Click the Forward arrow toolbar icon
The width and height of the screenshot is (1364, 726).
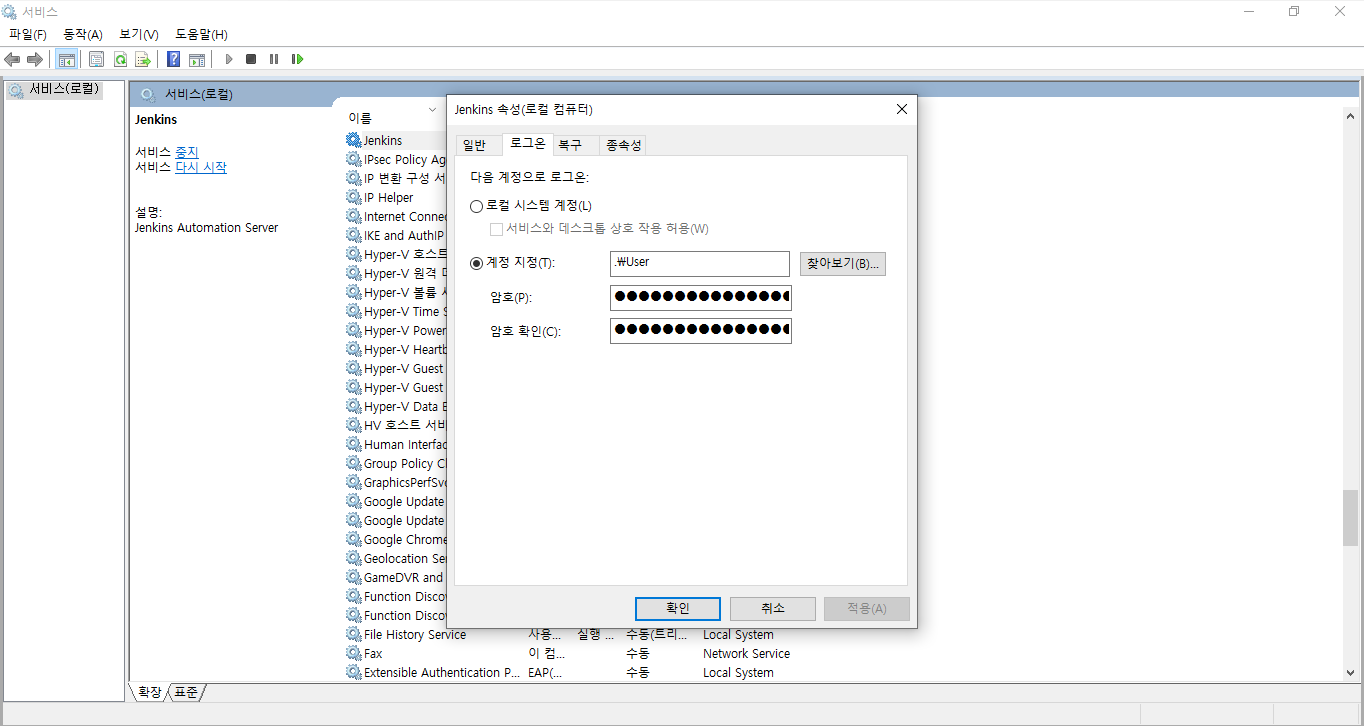pyautogui.click(x=34, y=59)
